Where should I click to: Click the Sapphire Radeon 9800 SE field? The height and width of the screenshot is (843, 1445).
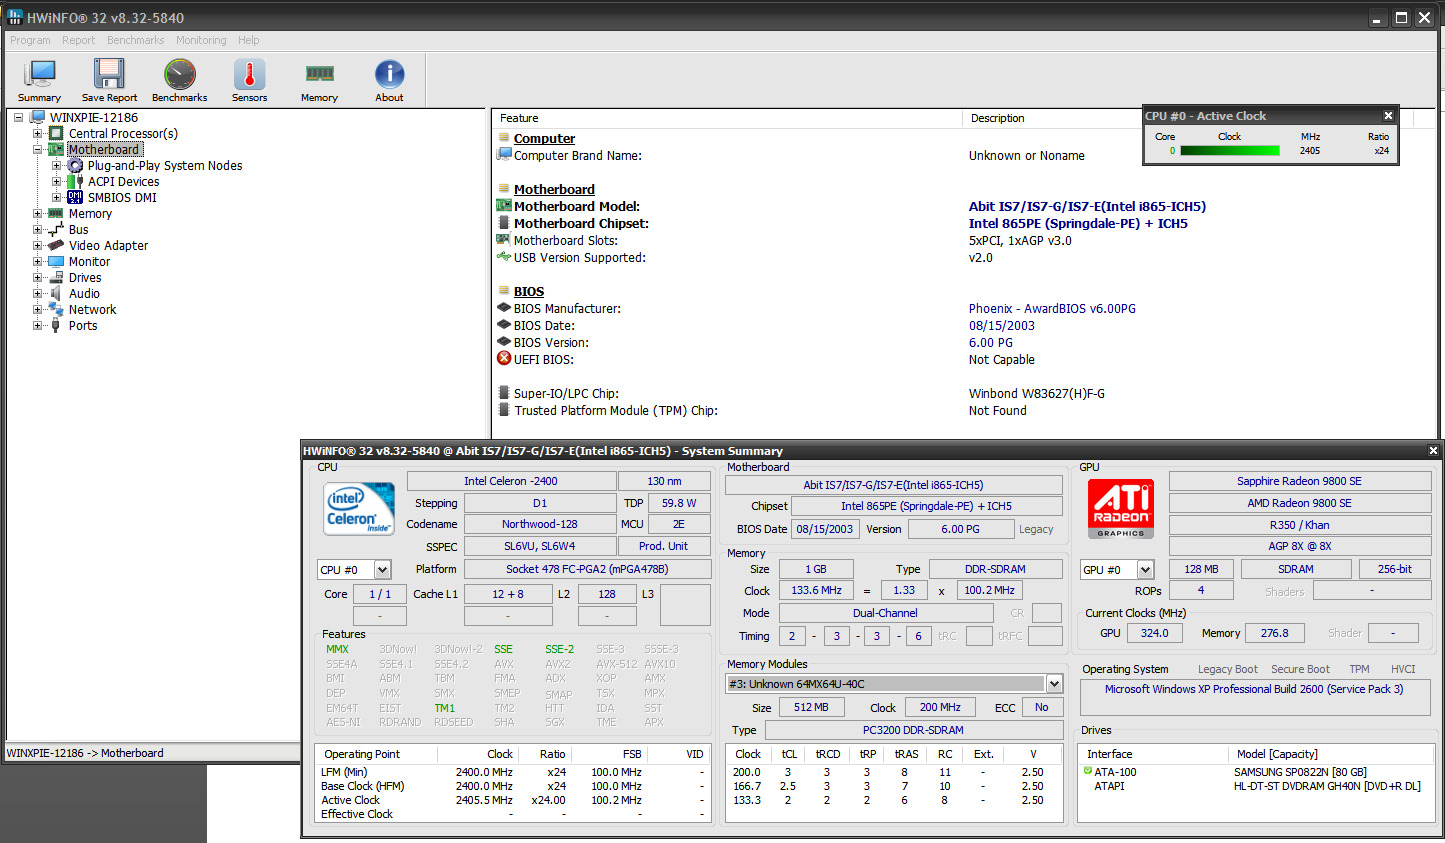(1299, 481)
